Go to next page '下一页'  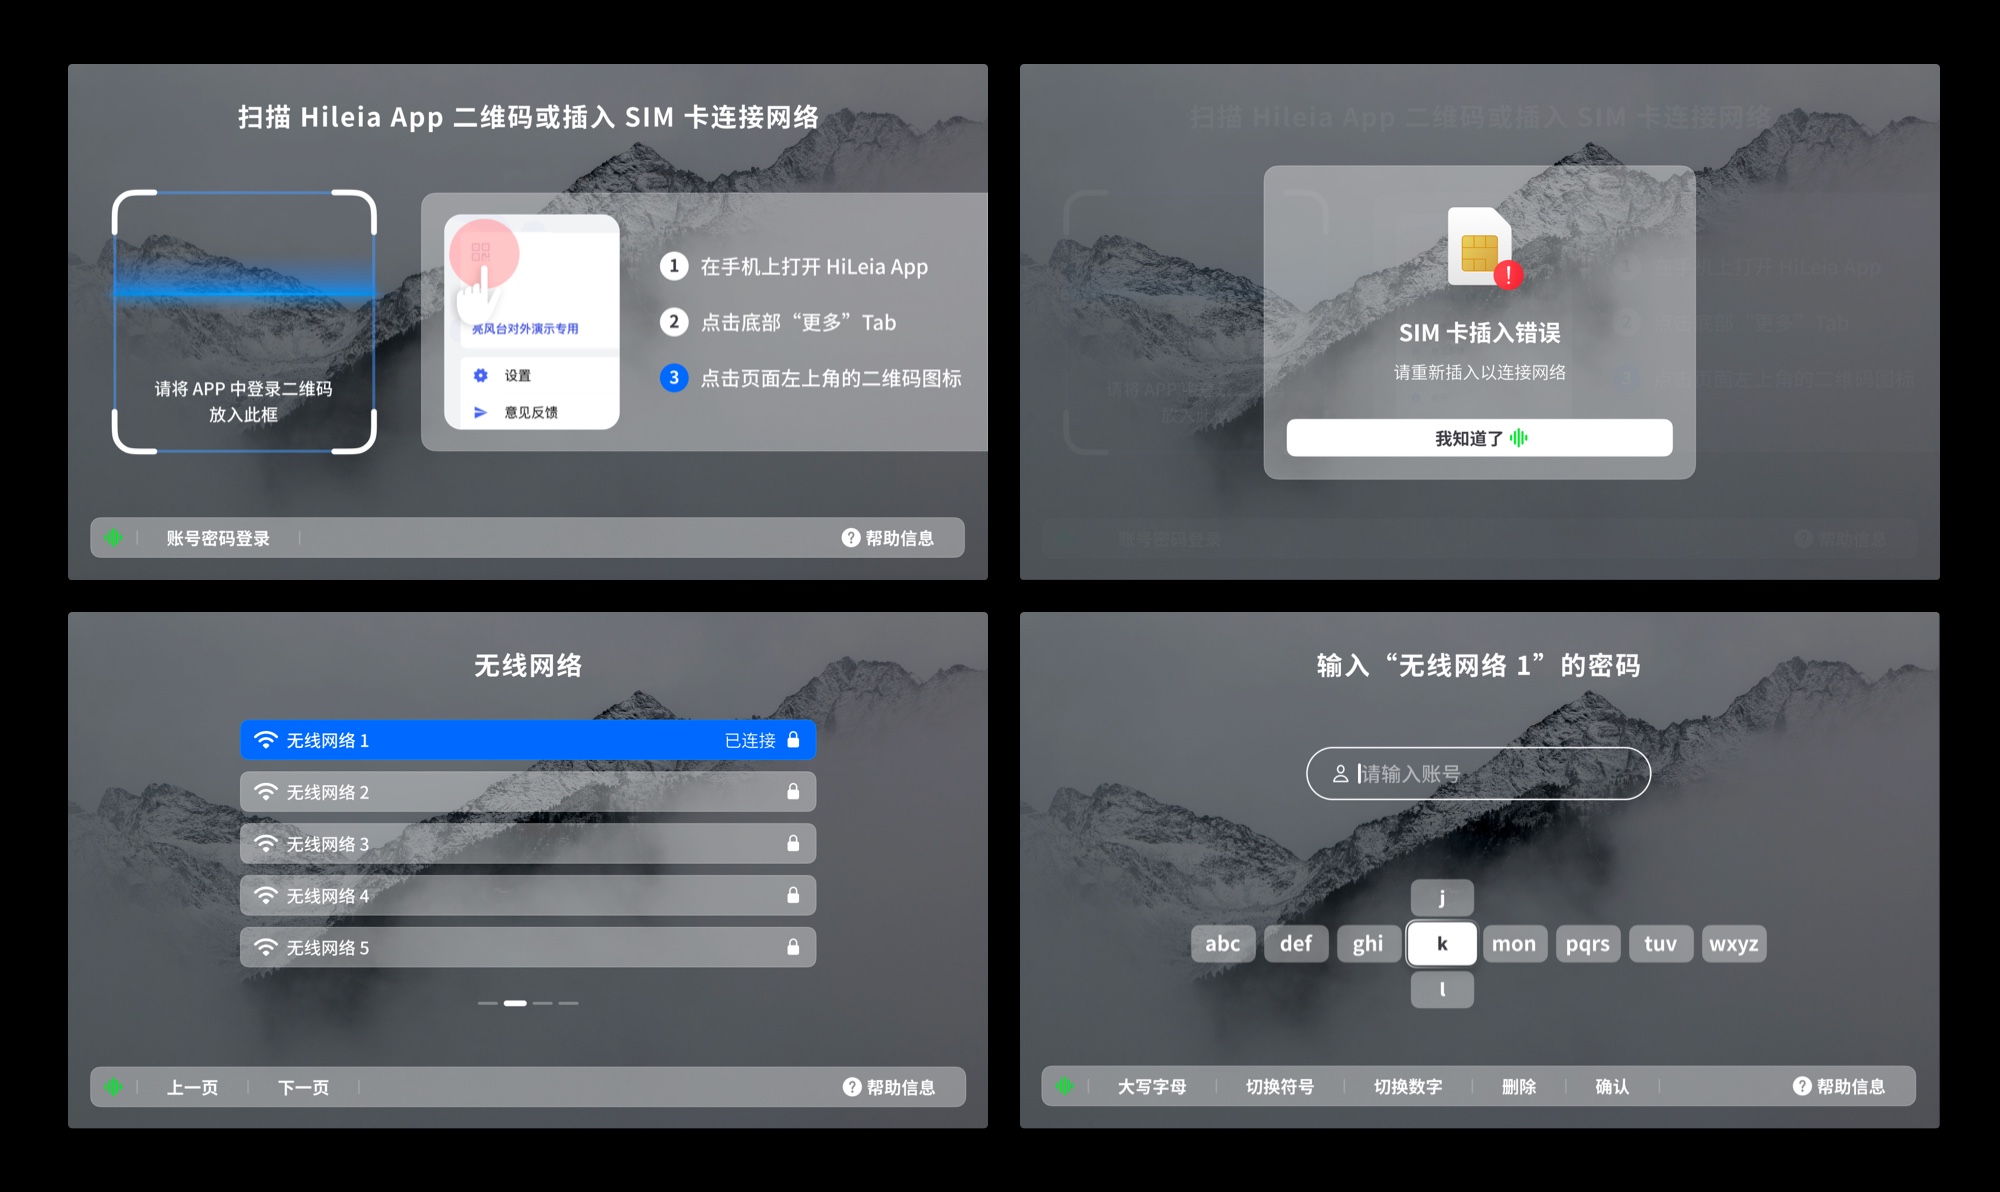303,1087
